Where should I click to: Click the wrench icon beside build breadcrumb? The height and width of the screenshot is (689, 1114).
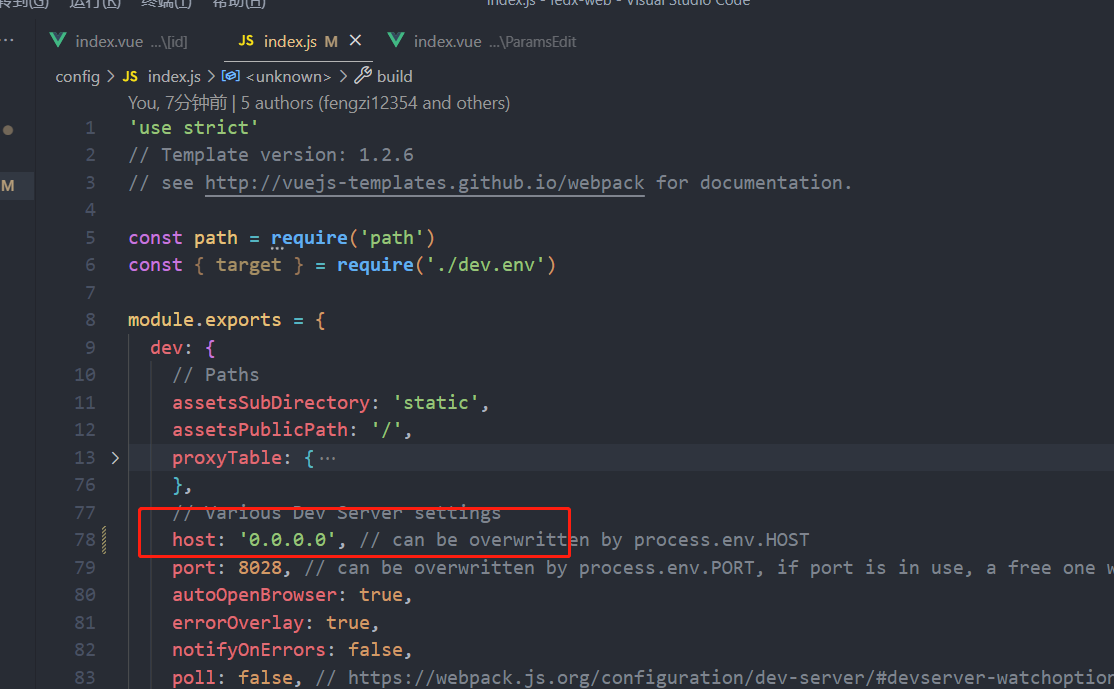pyautogui.click(x=365, y=75)
